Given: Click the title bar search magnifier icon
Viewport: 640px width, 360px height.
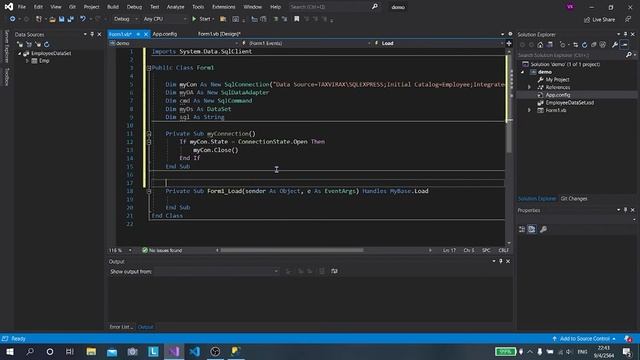Looking at the screenshot, I should tap(374, 7).
